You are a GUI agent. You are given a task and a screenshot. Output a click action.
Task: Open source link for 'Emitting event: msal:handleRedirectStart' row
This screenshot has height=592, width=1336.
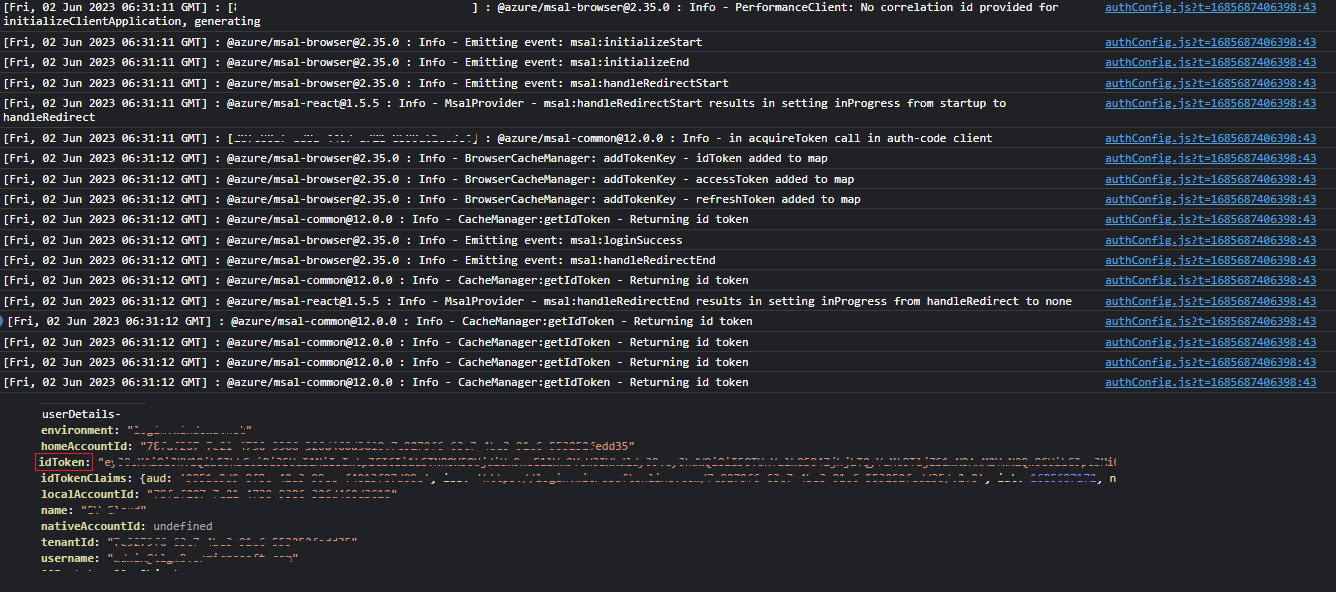[x=1210, y=83]
